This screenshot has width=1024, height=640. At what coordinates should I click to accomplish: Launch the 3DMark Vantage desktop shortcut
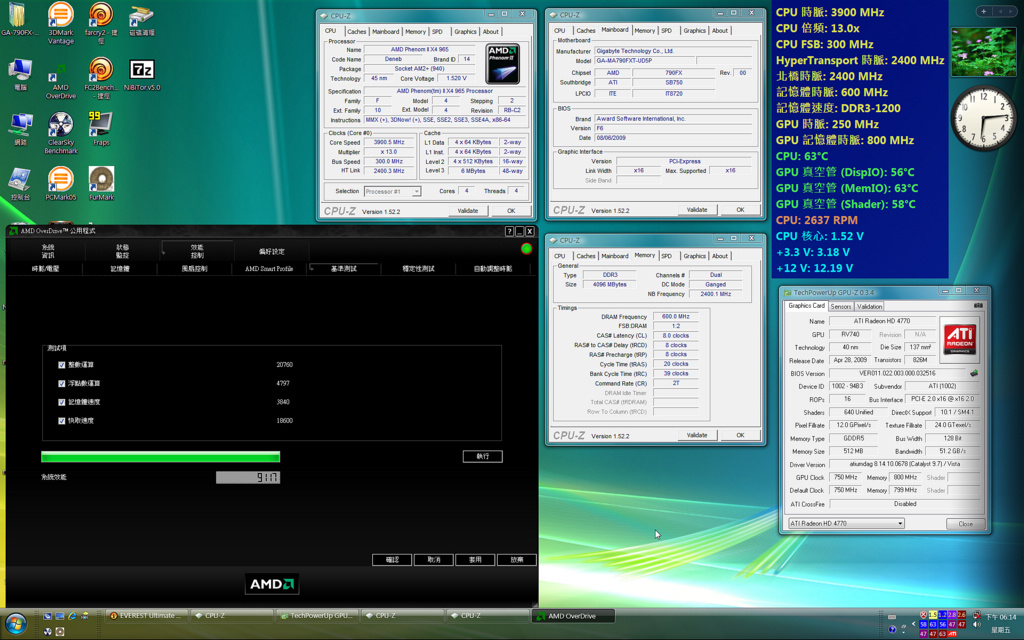(x=61, y=24)
